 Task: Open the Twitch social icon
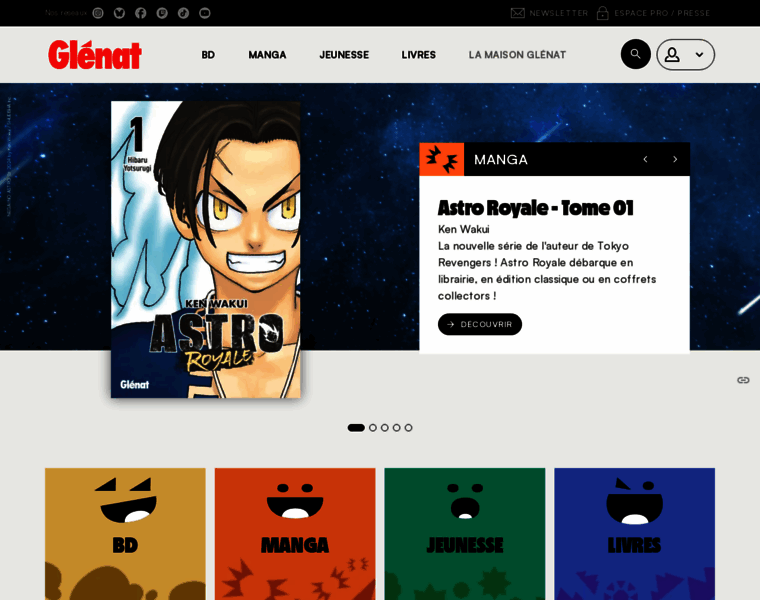point(162,13)
